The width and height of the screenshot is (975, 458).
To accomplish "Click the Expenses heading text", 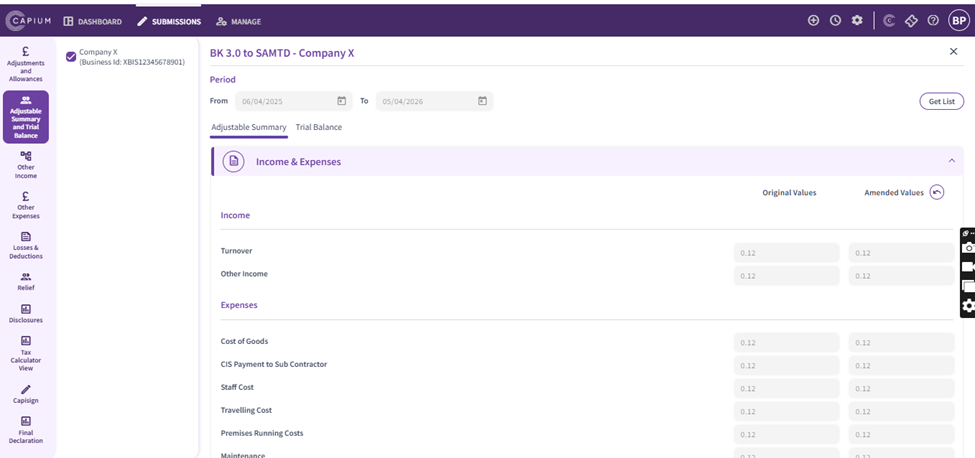I will pyautogui.click(x=239, y=305).
